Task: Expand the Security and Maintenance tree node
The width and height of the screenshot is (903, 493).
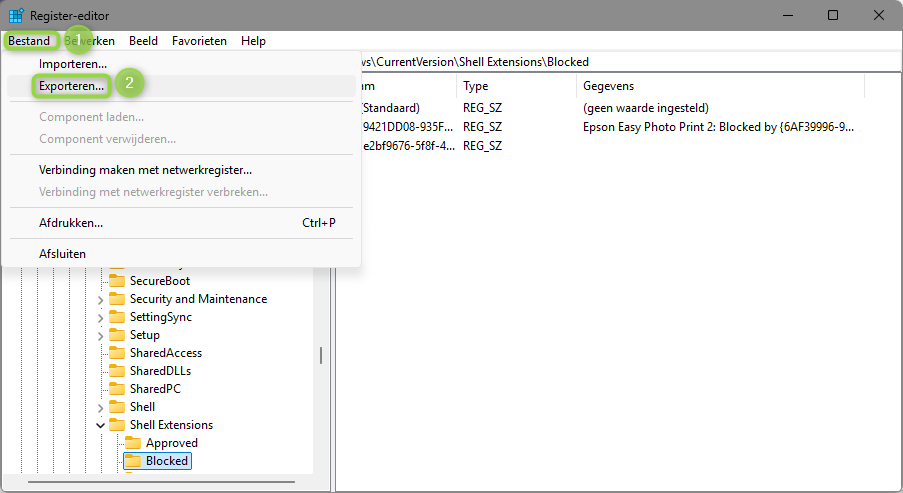Action: click(100, 299)
